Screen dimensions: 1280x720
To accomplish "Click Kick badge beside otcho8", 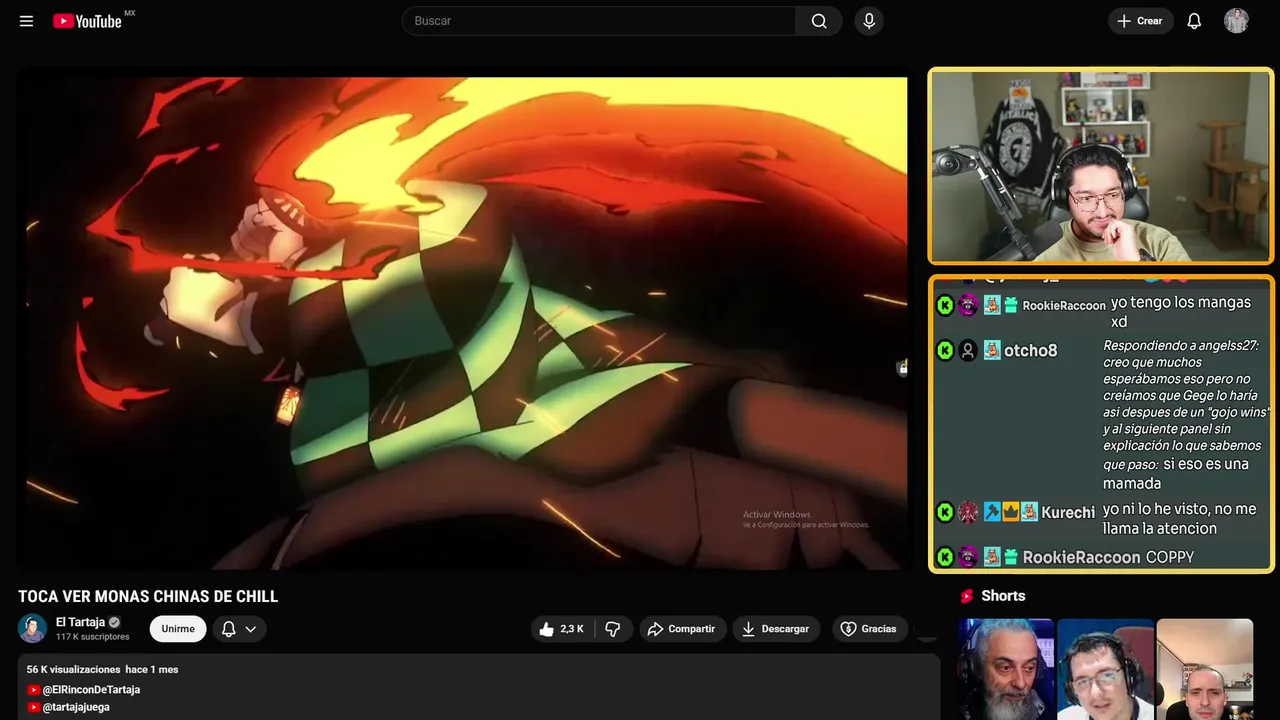I will [x=945, y=350].
